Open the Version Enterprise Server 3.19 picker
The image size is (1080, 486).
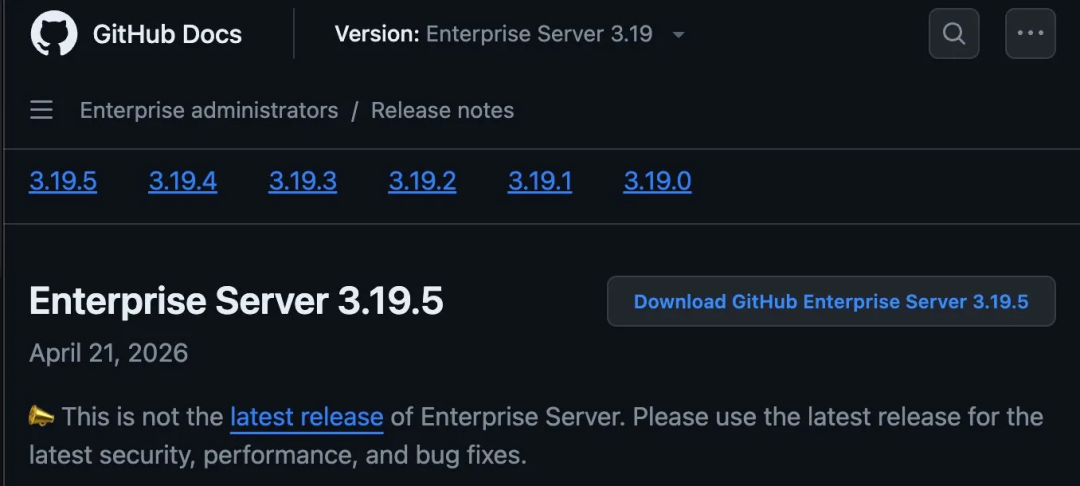510,34
